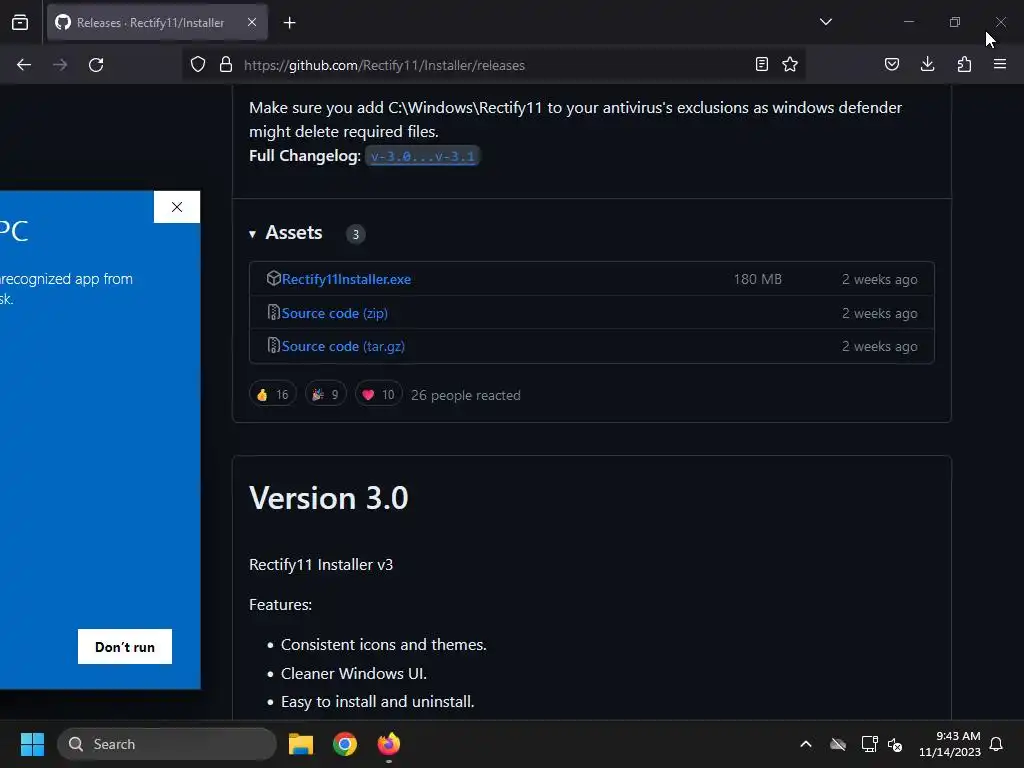Open the Firefox application menu
1024x768 pixels.
coord(1000,64)
